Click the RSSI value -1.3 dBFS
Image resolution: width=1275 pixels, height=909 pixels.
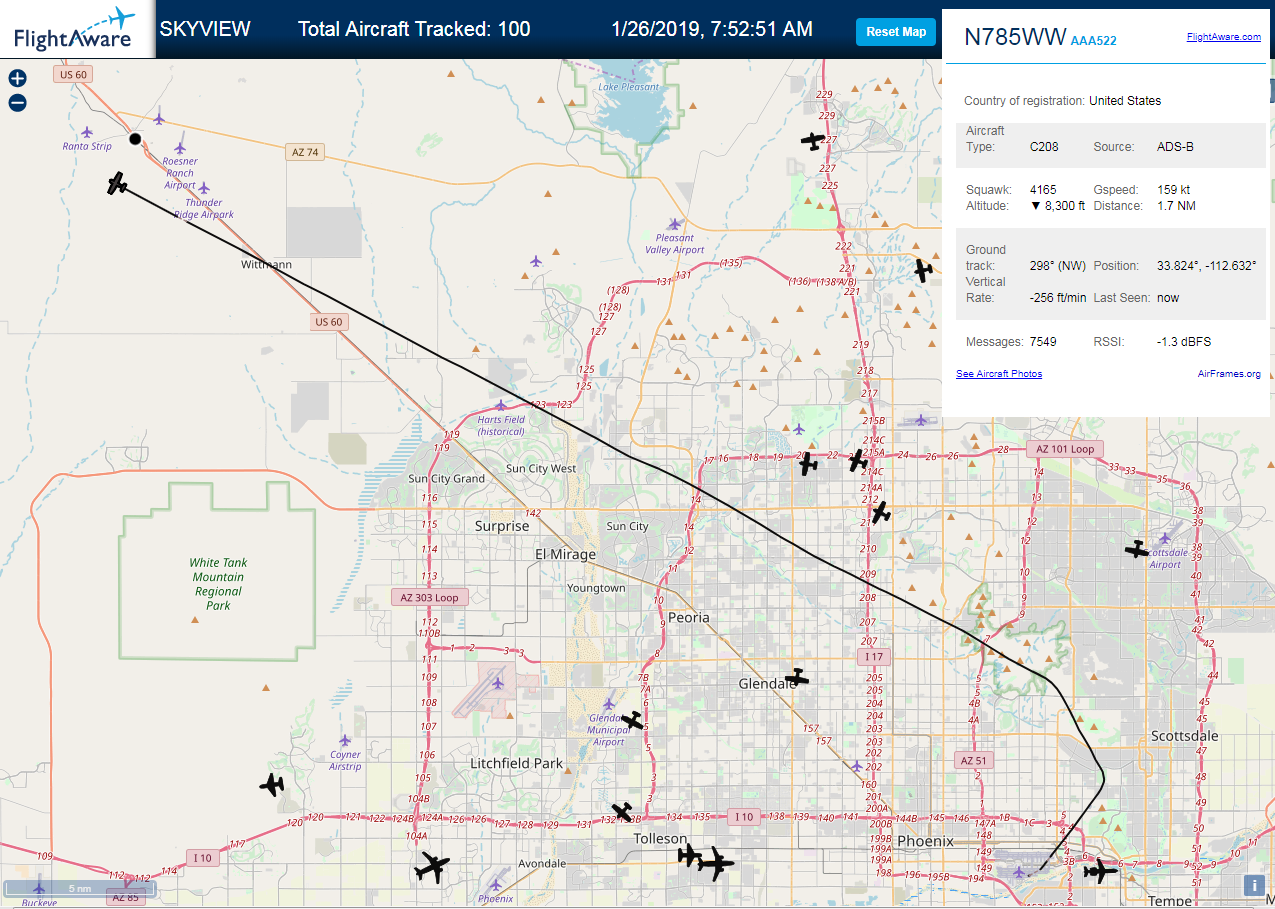[x=1184, y=342]
